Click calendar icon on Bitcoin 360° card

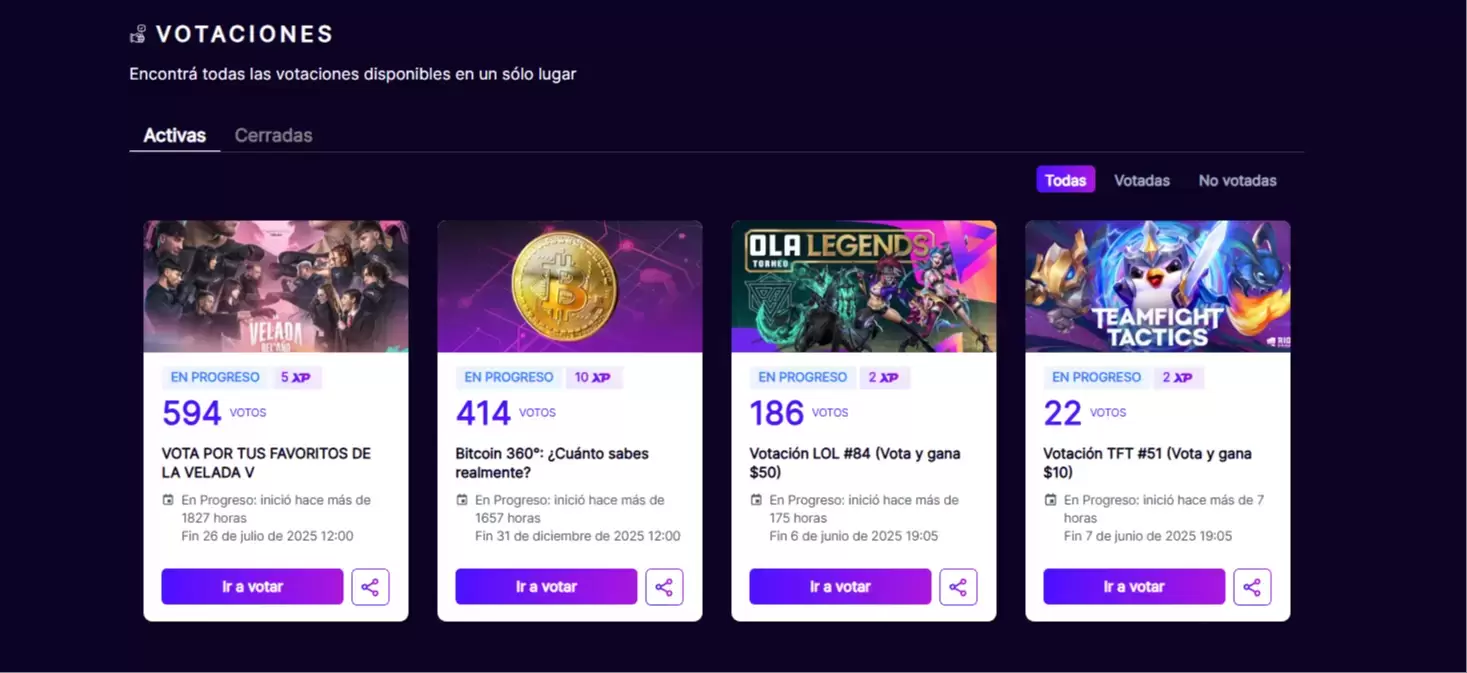pyautogui.click(x=462, y=500)
